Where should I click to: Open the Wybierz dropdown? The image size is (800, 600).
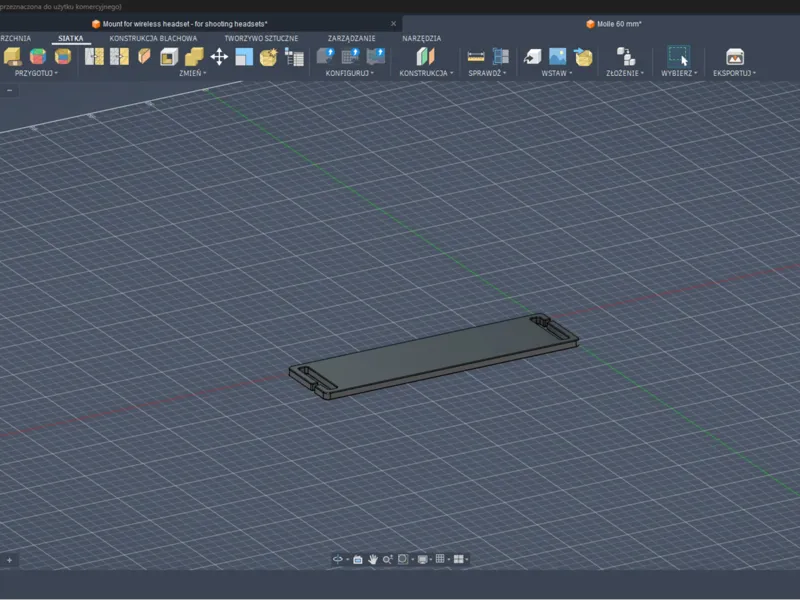[x=679, y=73]
